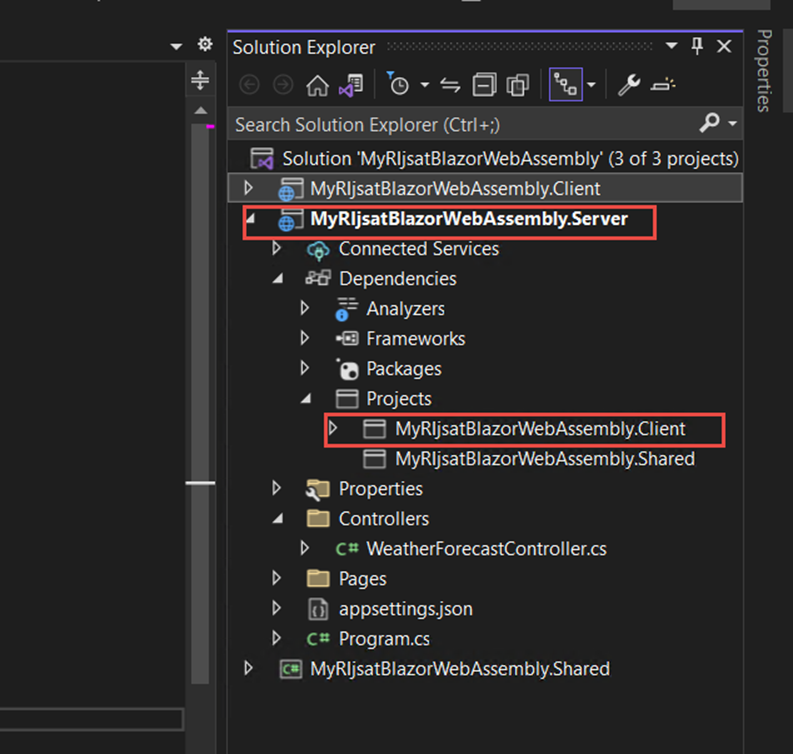Switch between solutions and folder views
Viewport: 793px width, 754px height.
[350, 86]
